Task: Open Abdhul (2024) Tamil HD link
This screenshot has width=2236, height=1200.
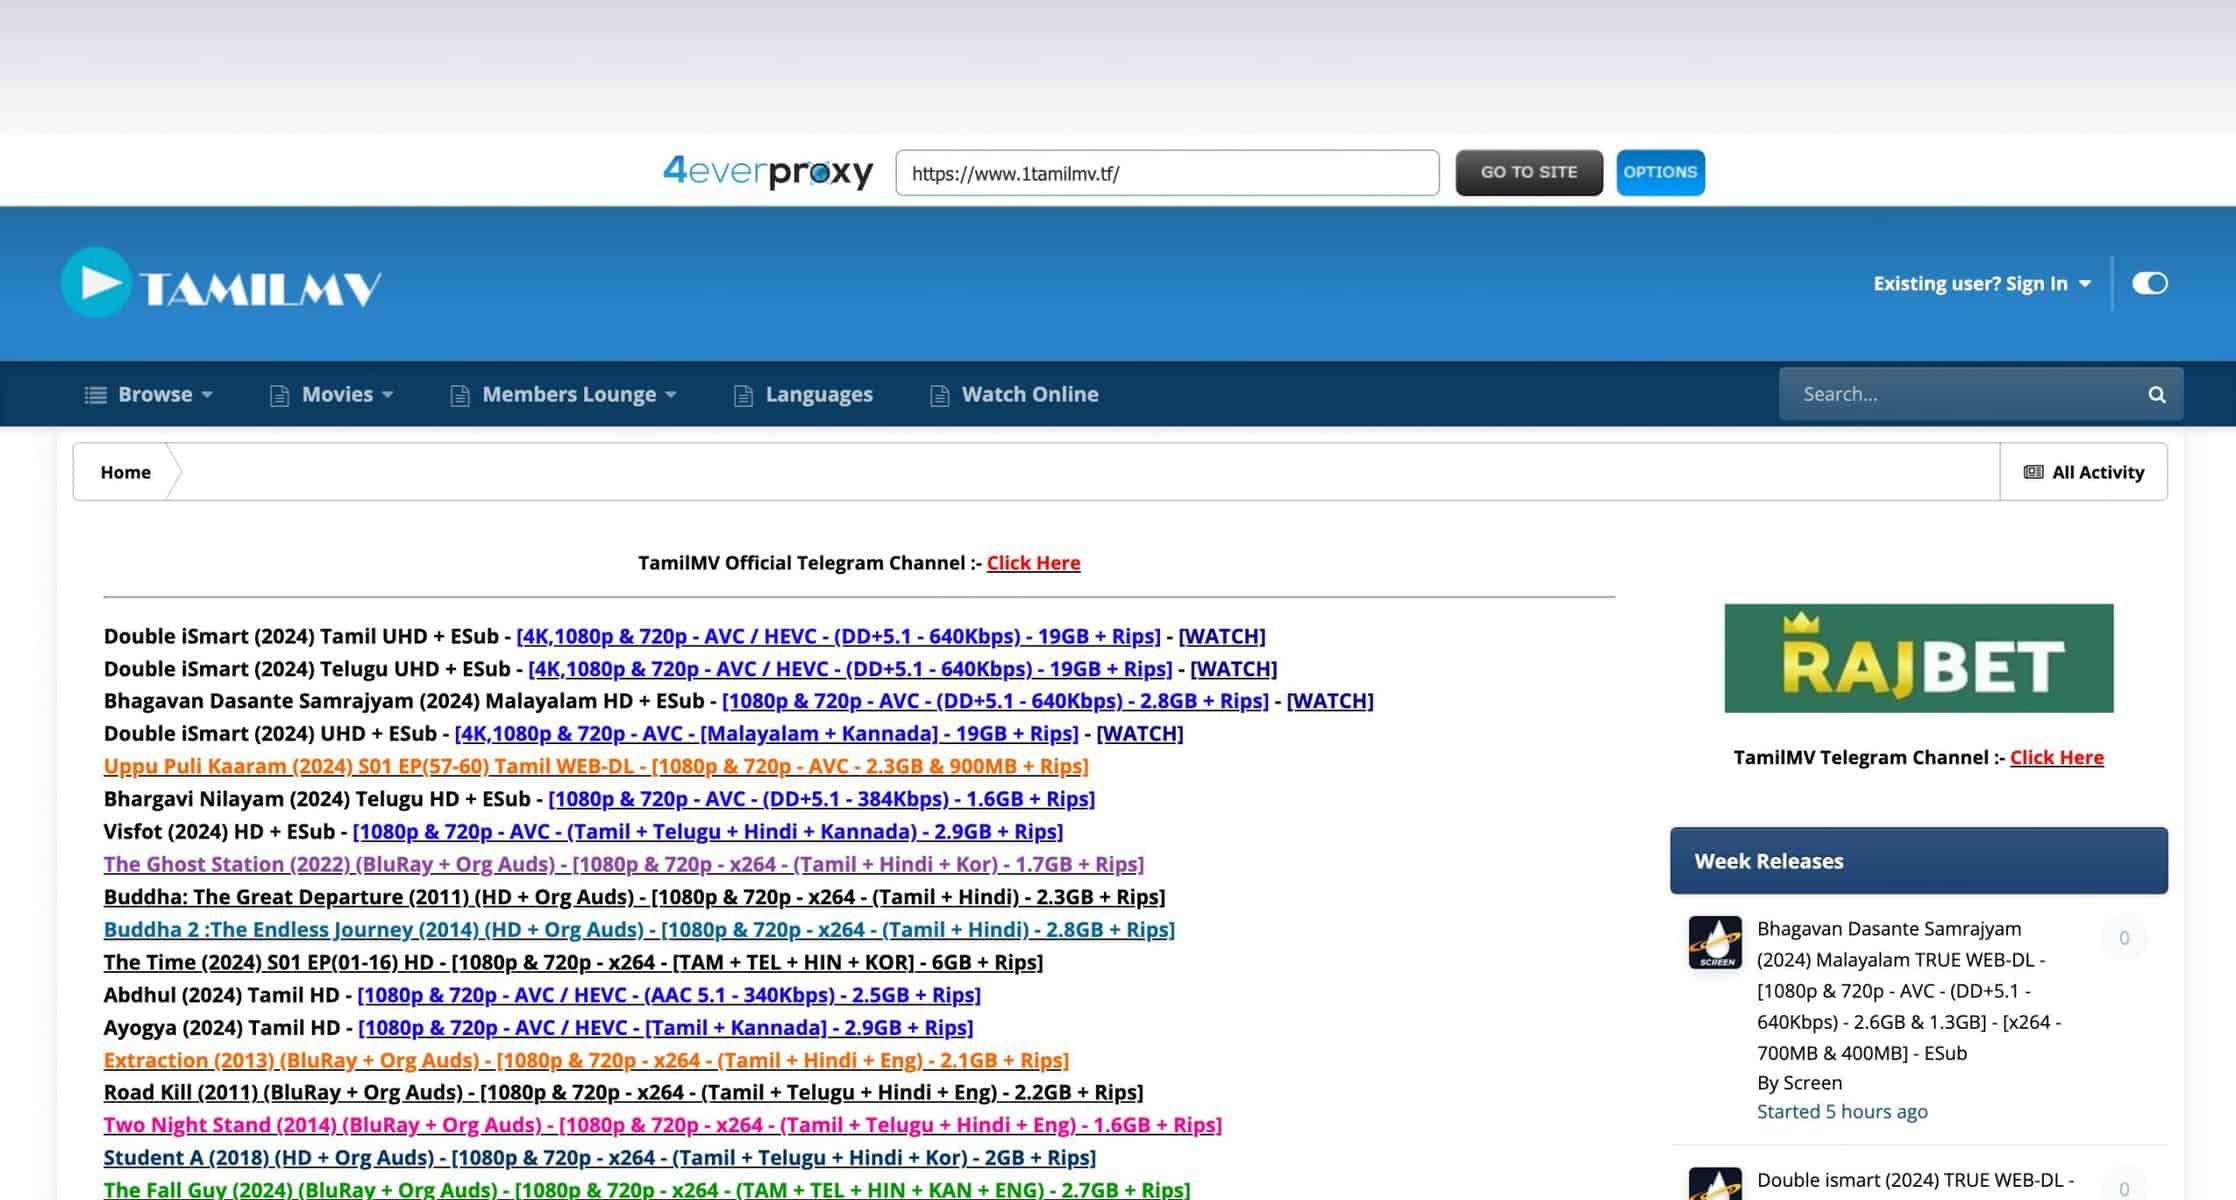Action: 669,995
